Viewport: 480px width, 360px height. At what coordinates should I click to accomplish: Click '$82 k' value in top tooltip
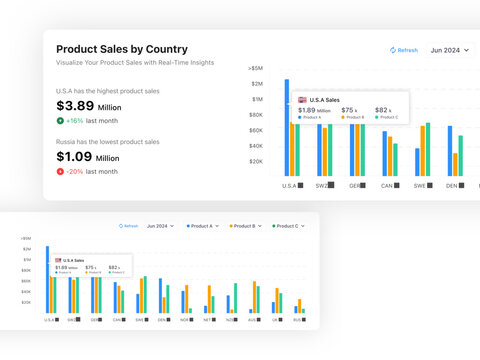pos(383,110)
